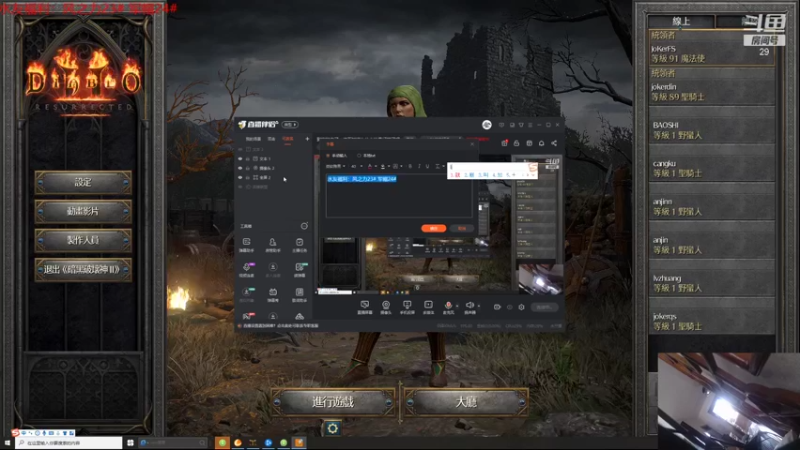Click toolbox edit icon beside 工具箱
800x450 pixels.
pos(304,226)
